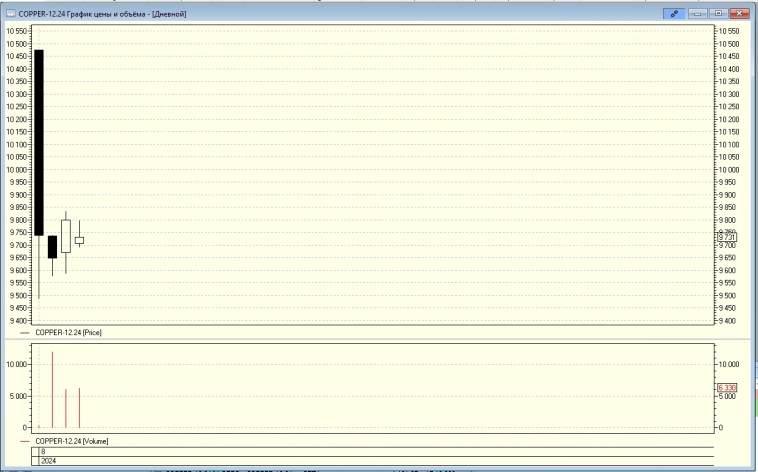Click the 10 550 label on left price axis

click(16, 31)
